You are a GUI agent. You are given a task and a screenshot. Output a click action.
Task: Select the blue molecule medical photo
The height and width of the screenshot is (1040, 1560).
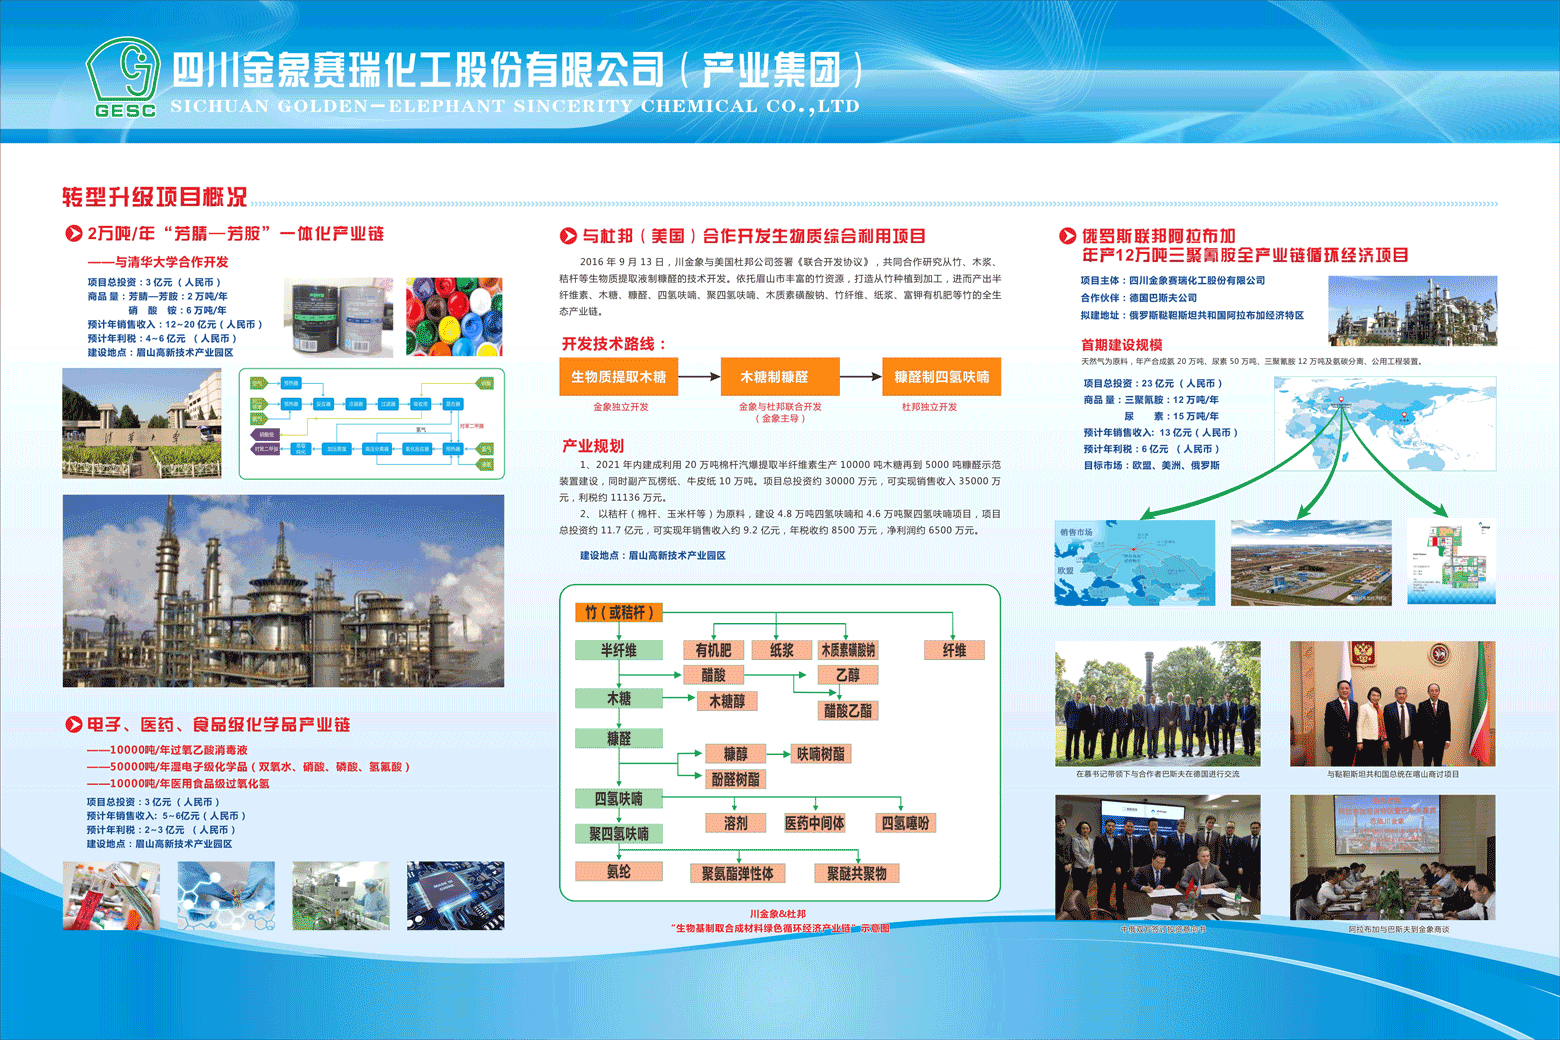[226, 896]
